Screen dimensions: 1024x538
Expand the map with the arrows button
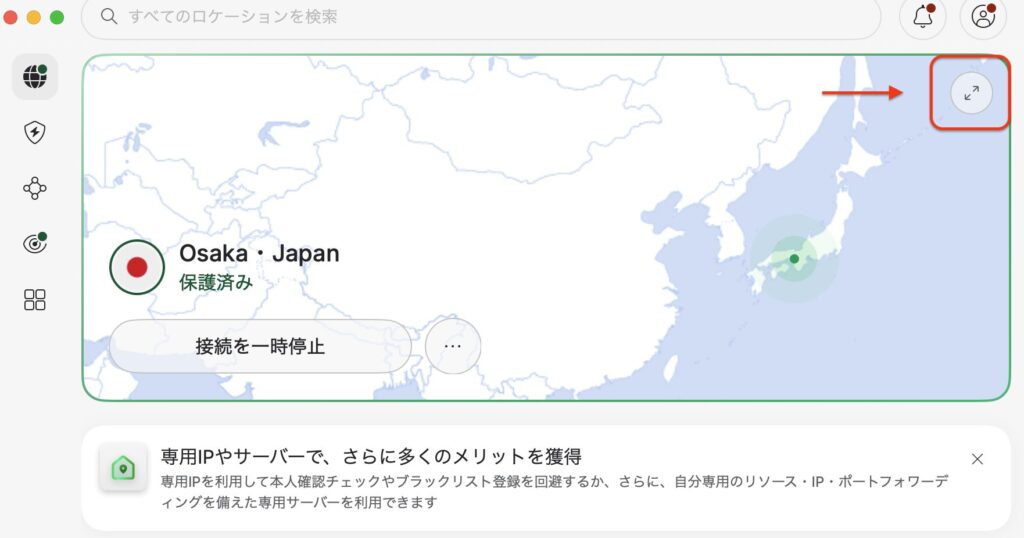tap(971, 93)
